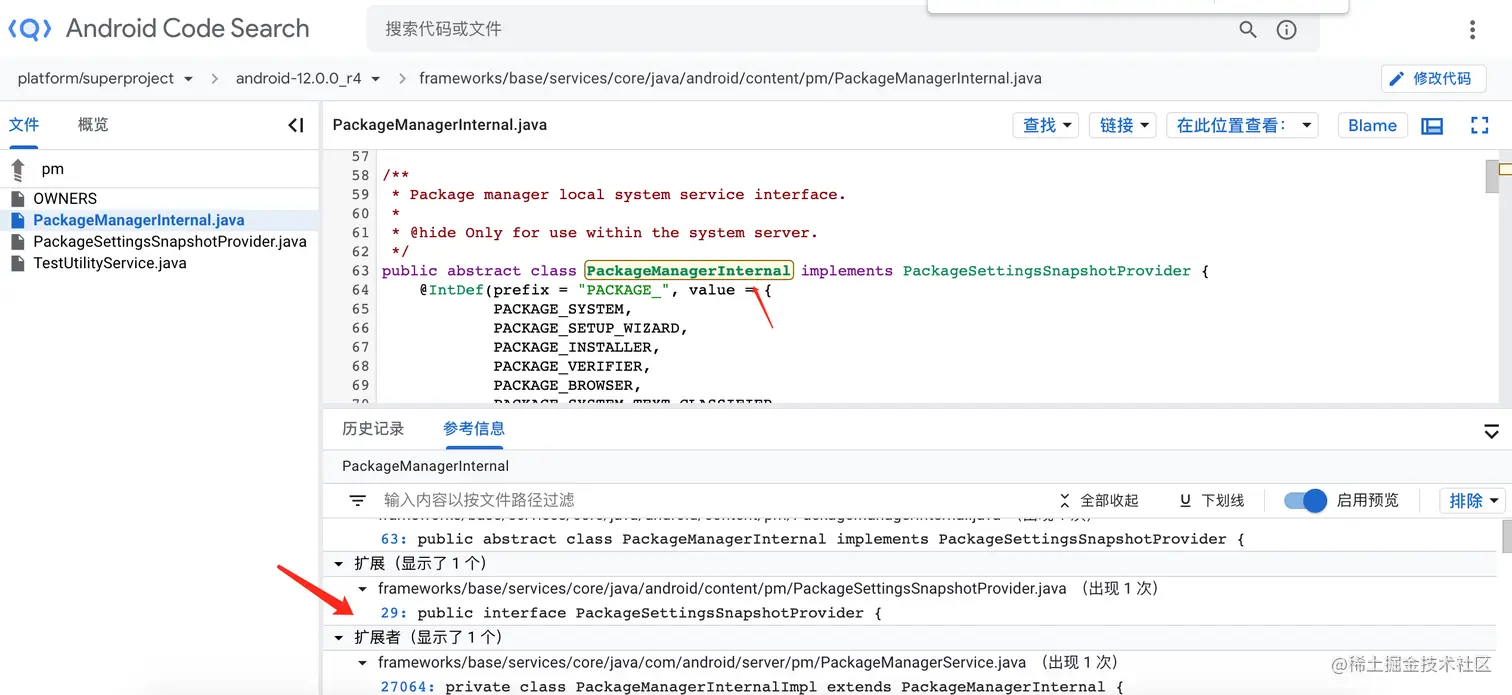Click PackageSettingsSnapshotProvider in line 63

click(1047, 271)
